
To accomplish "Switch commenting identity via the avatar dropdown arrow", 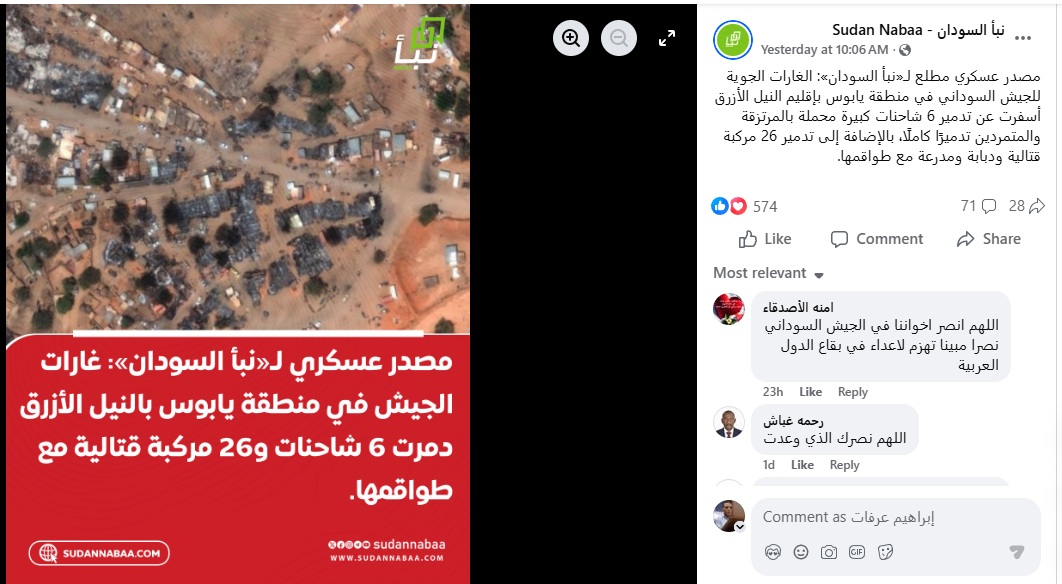I will (740, 527).
